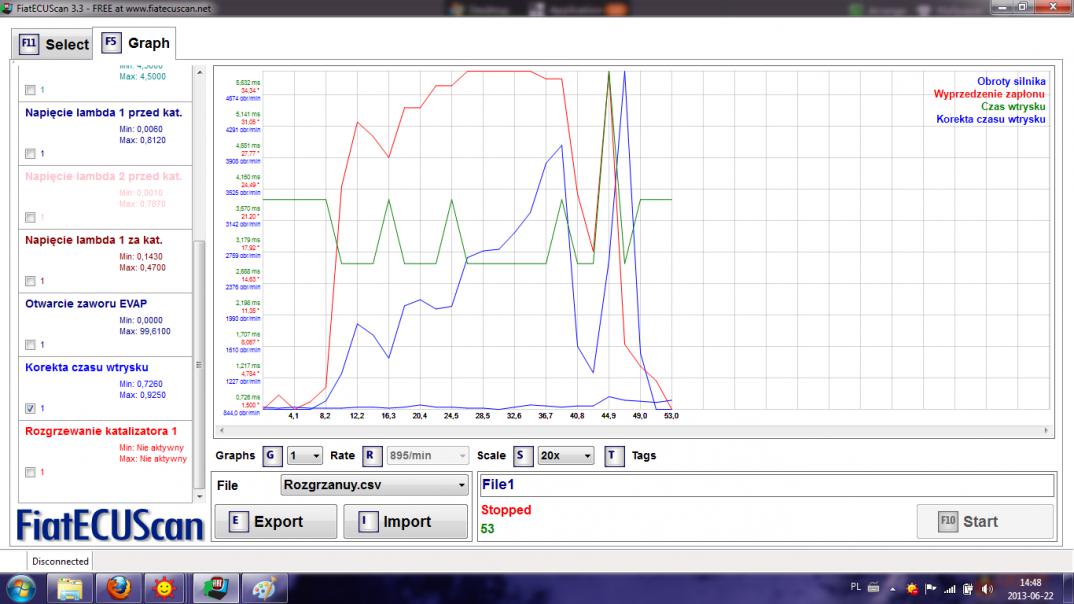Uncheck the Korekta czasu wtrysku checkbox

[30, 409]
